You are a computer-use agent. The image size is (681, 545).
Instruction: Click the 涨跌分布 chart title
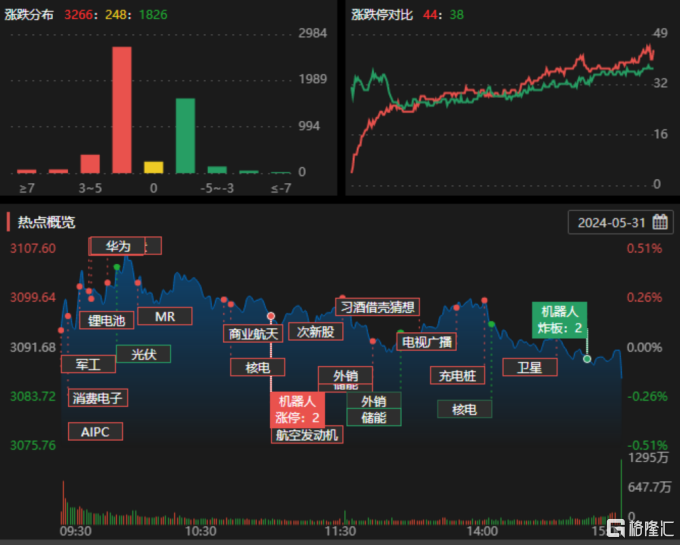click(x=29, y=14)
